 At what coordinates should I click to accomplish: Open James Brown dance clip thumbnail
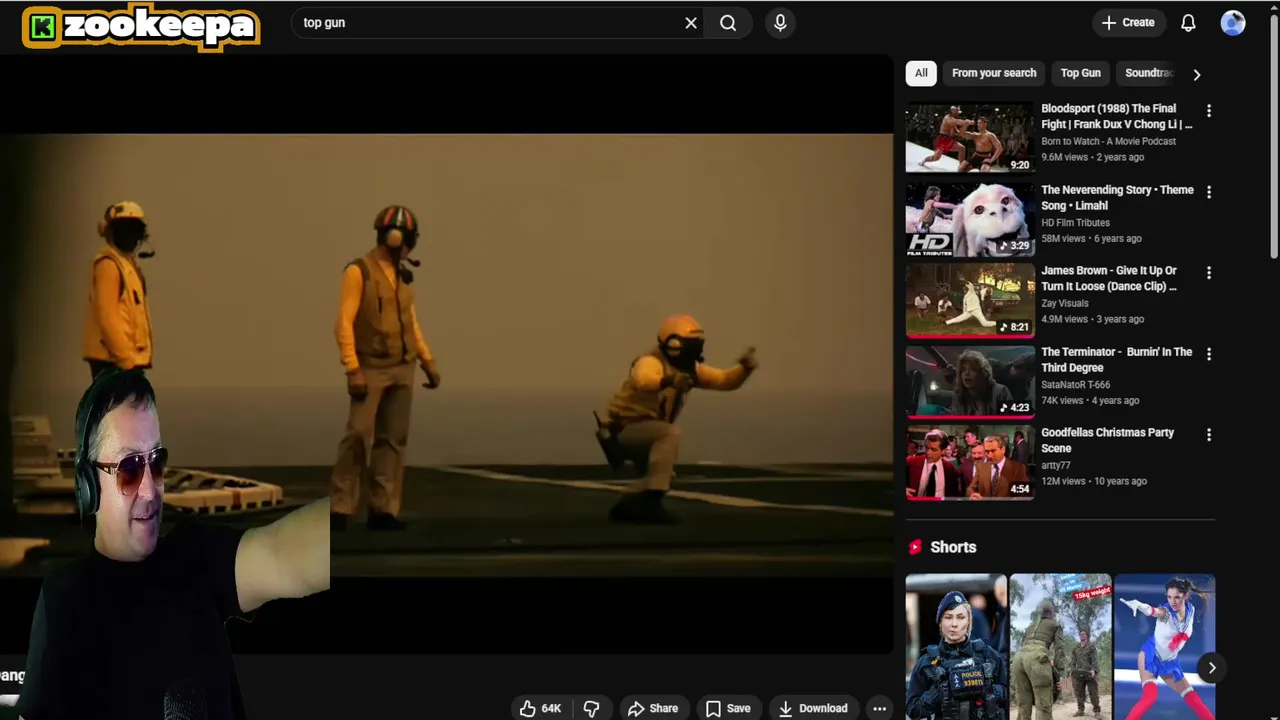pyautogui.click(x=970, y=300)
